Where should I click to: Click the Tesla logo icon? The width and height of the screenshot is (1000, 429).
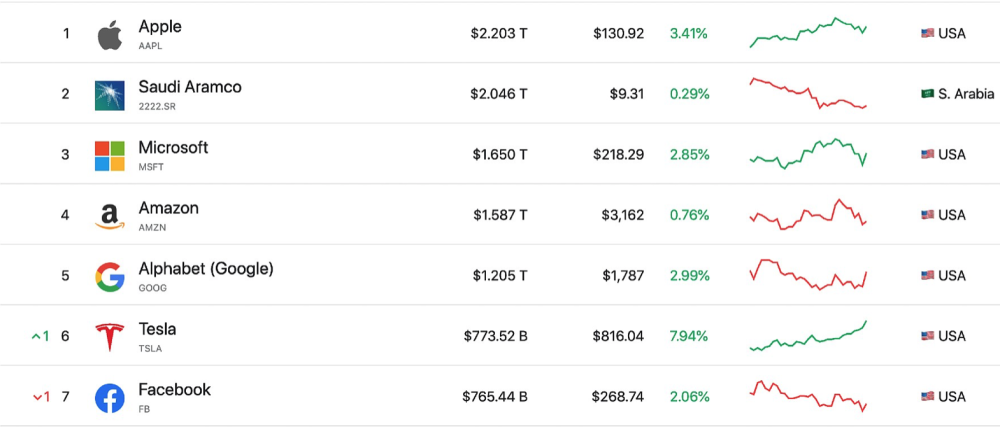[x=110, y=337]
